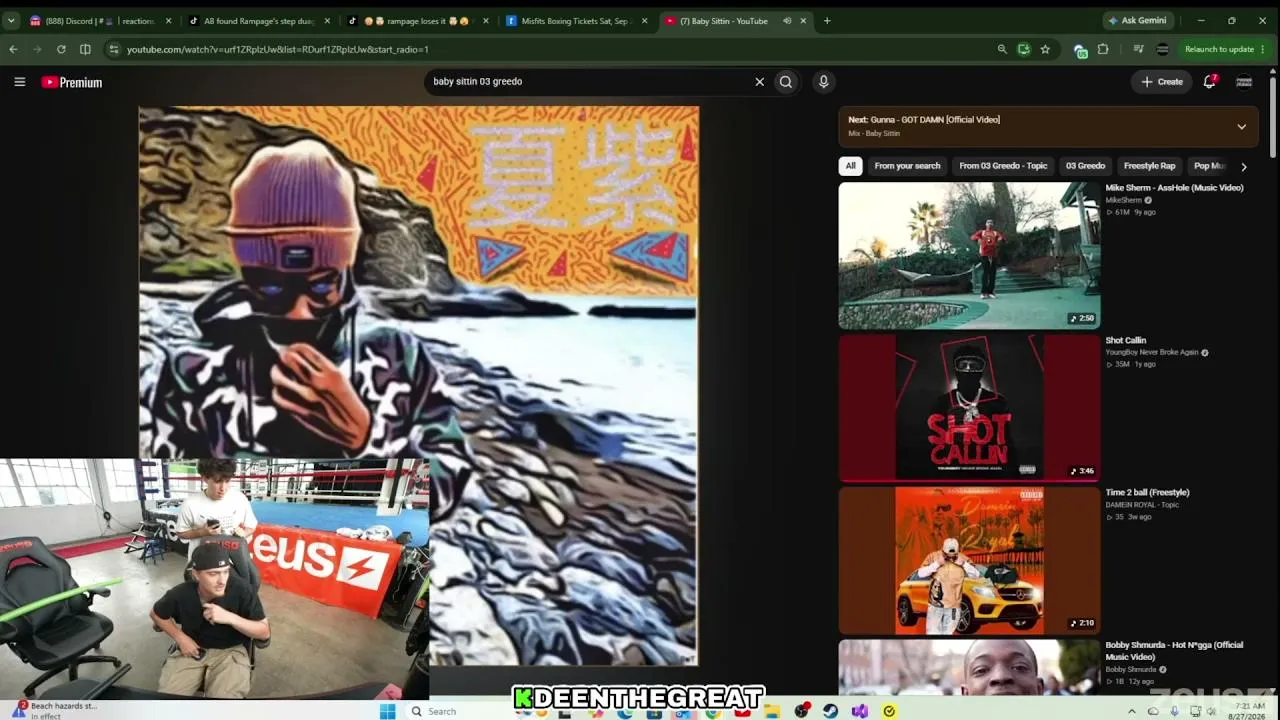Viewport: 1280px width, 720px height.
Task: View site information icon in address bar
Action: [x=113, y=49]
